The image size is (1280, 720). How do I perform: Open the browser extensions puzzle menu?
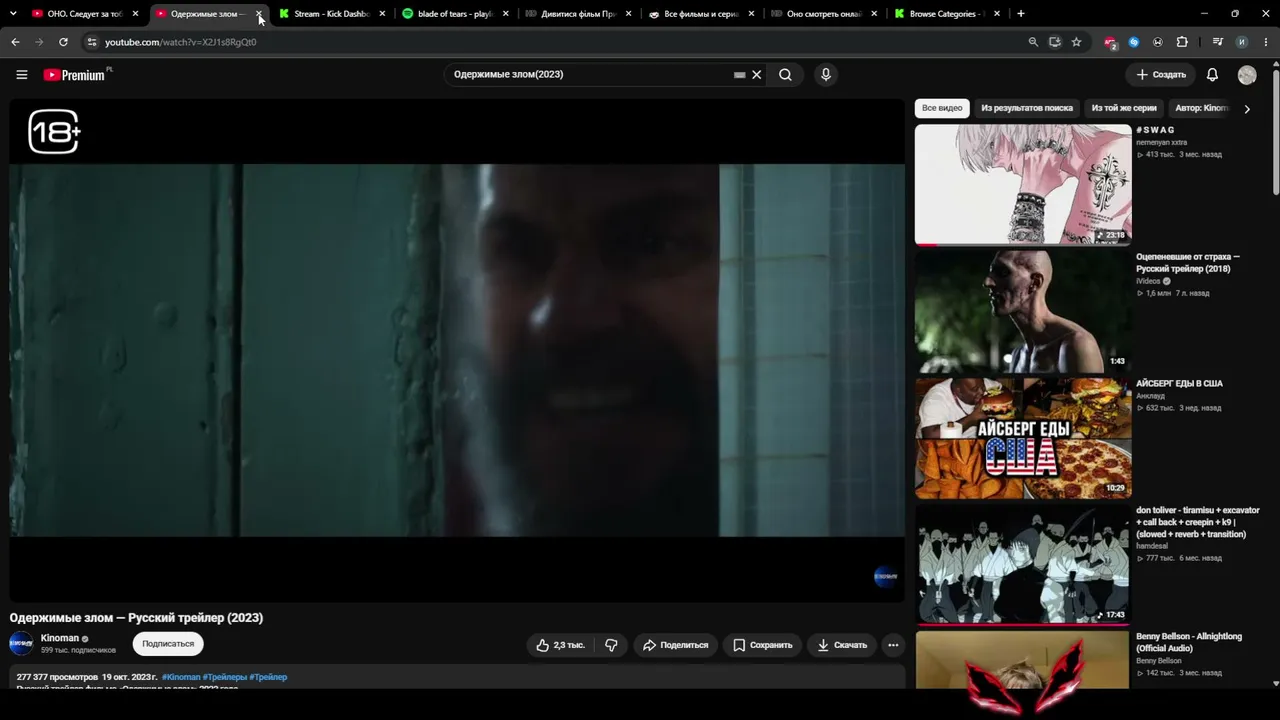(1182, 42)
